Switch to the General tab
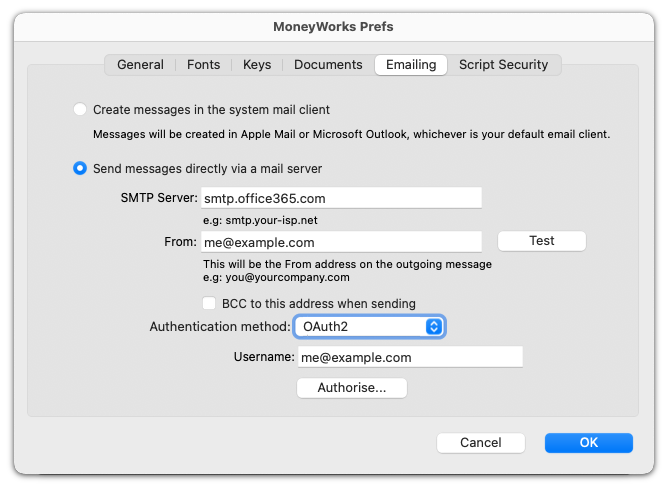 pyautogui.click(x=140, y=65)
